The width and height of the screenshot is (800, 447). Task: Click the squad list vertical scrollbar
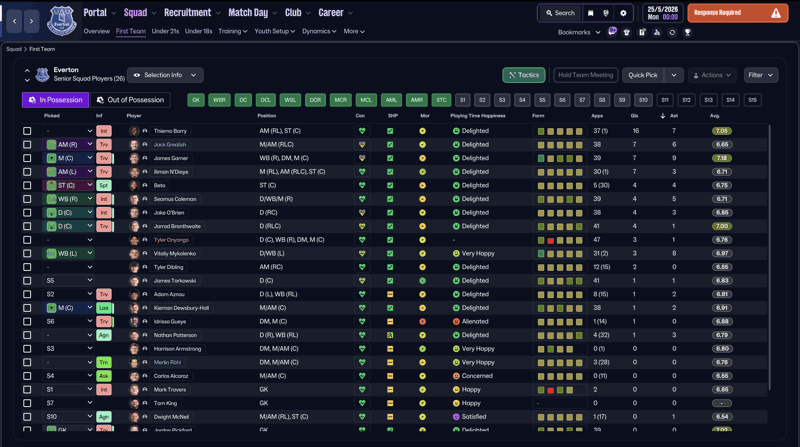pos(769,258)
